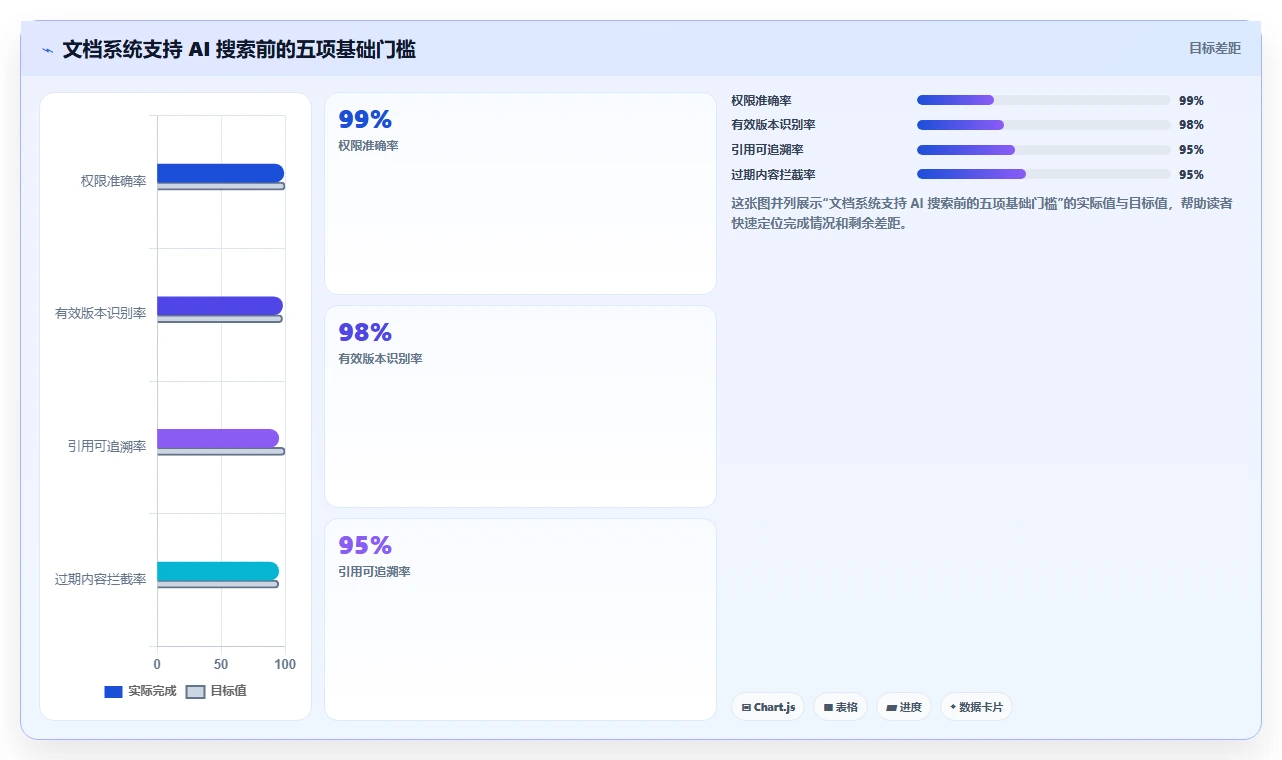
Task: Click the 98% 有效版本识别率 data card
Action: tap(520, 406)
